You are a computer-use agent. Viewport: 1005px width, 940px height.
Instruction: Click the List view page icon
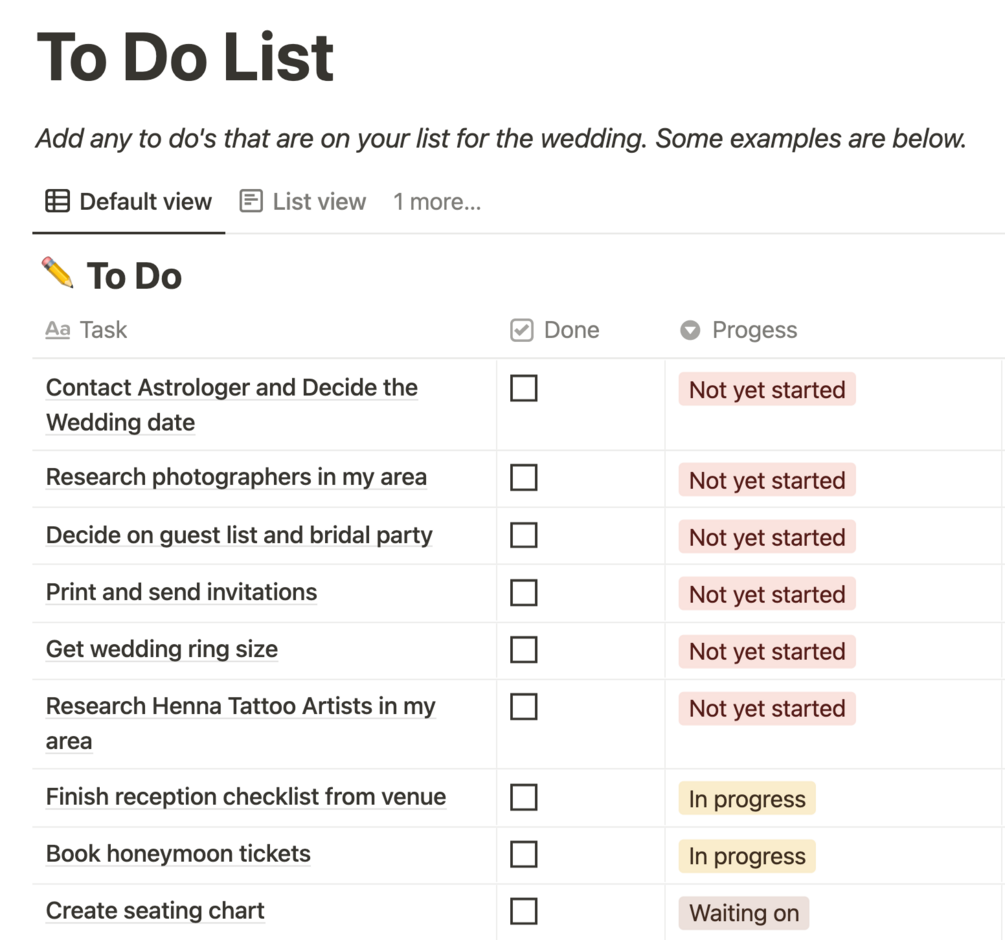(251, 201)
